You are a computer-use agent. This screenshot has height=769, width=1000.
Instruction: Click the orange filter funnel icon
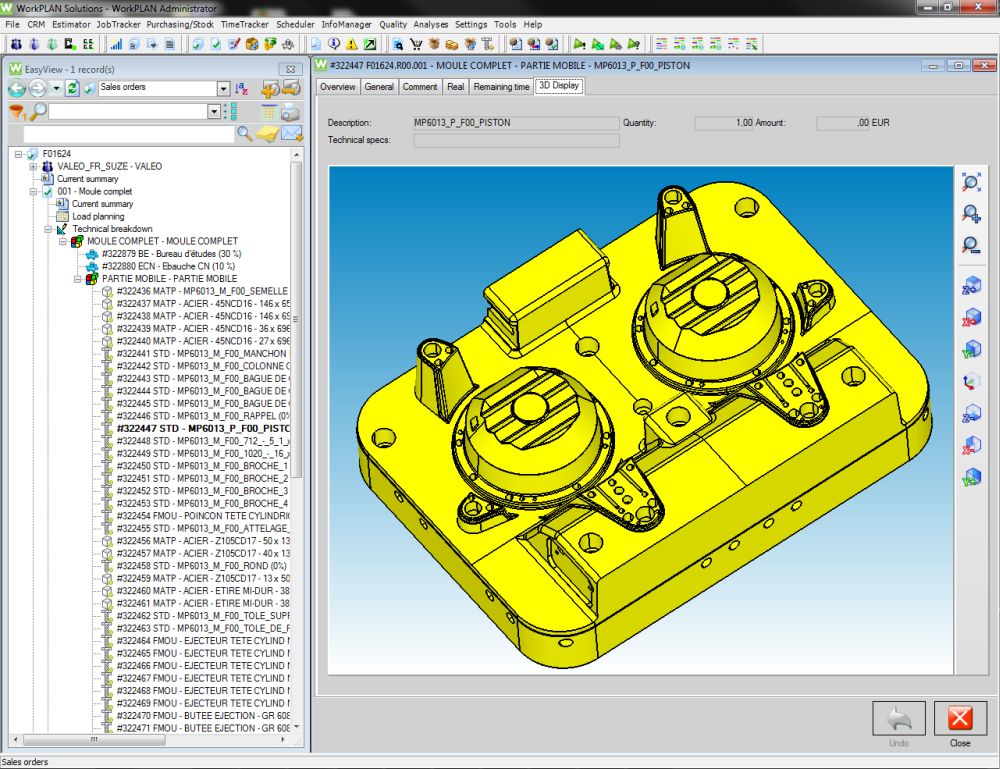(x=17, y=112)
